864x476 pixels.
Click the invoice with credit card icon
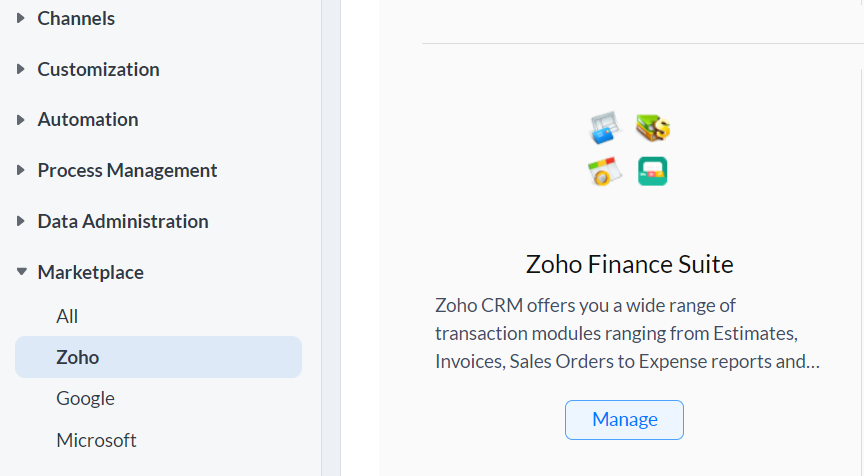(x=605, y=128)
